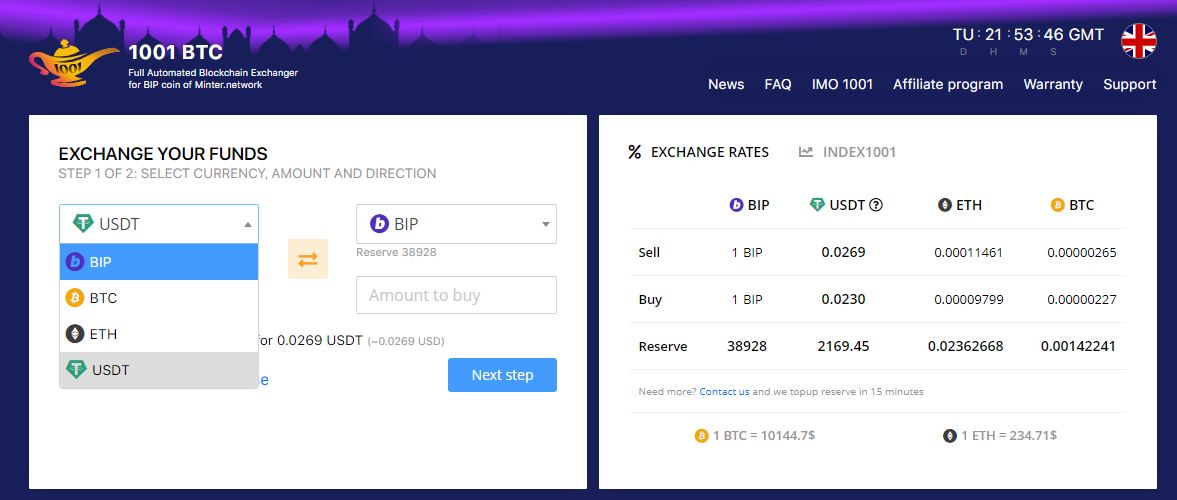Click the 1001 BTC site title

pos(175,53)
